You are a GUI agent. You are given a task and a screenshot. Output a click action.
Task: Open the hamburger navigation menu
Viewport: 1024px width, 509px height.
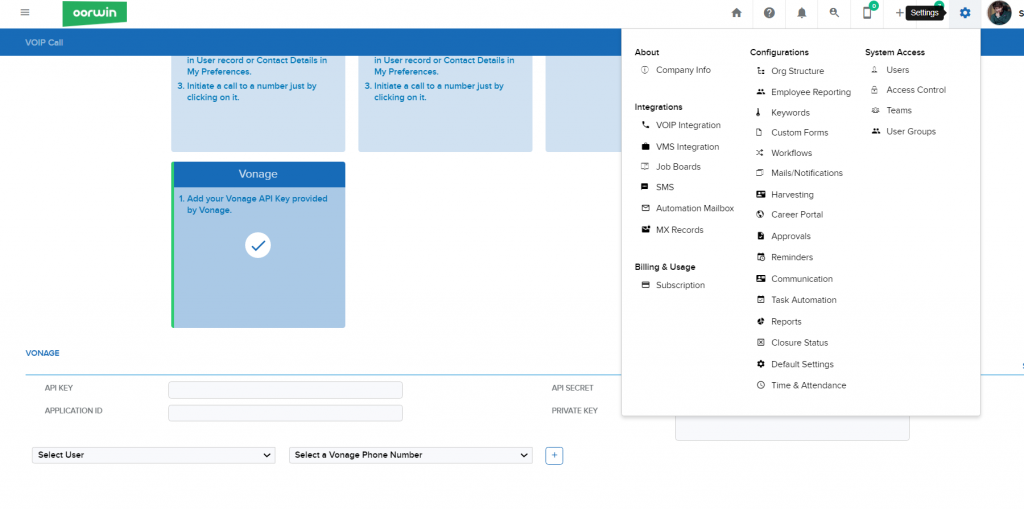25,12
